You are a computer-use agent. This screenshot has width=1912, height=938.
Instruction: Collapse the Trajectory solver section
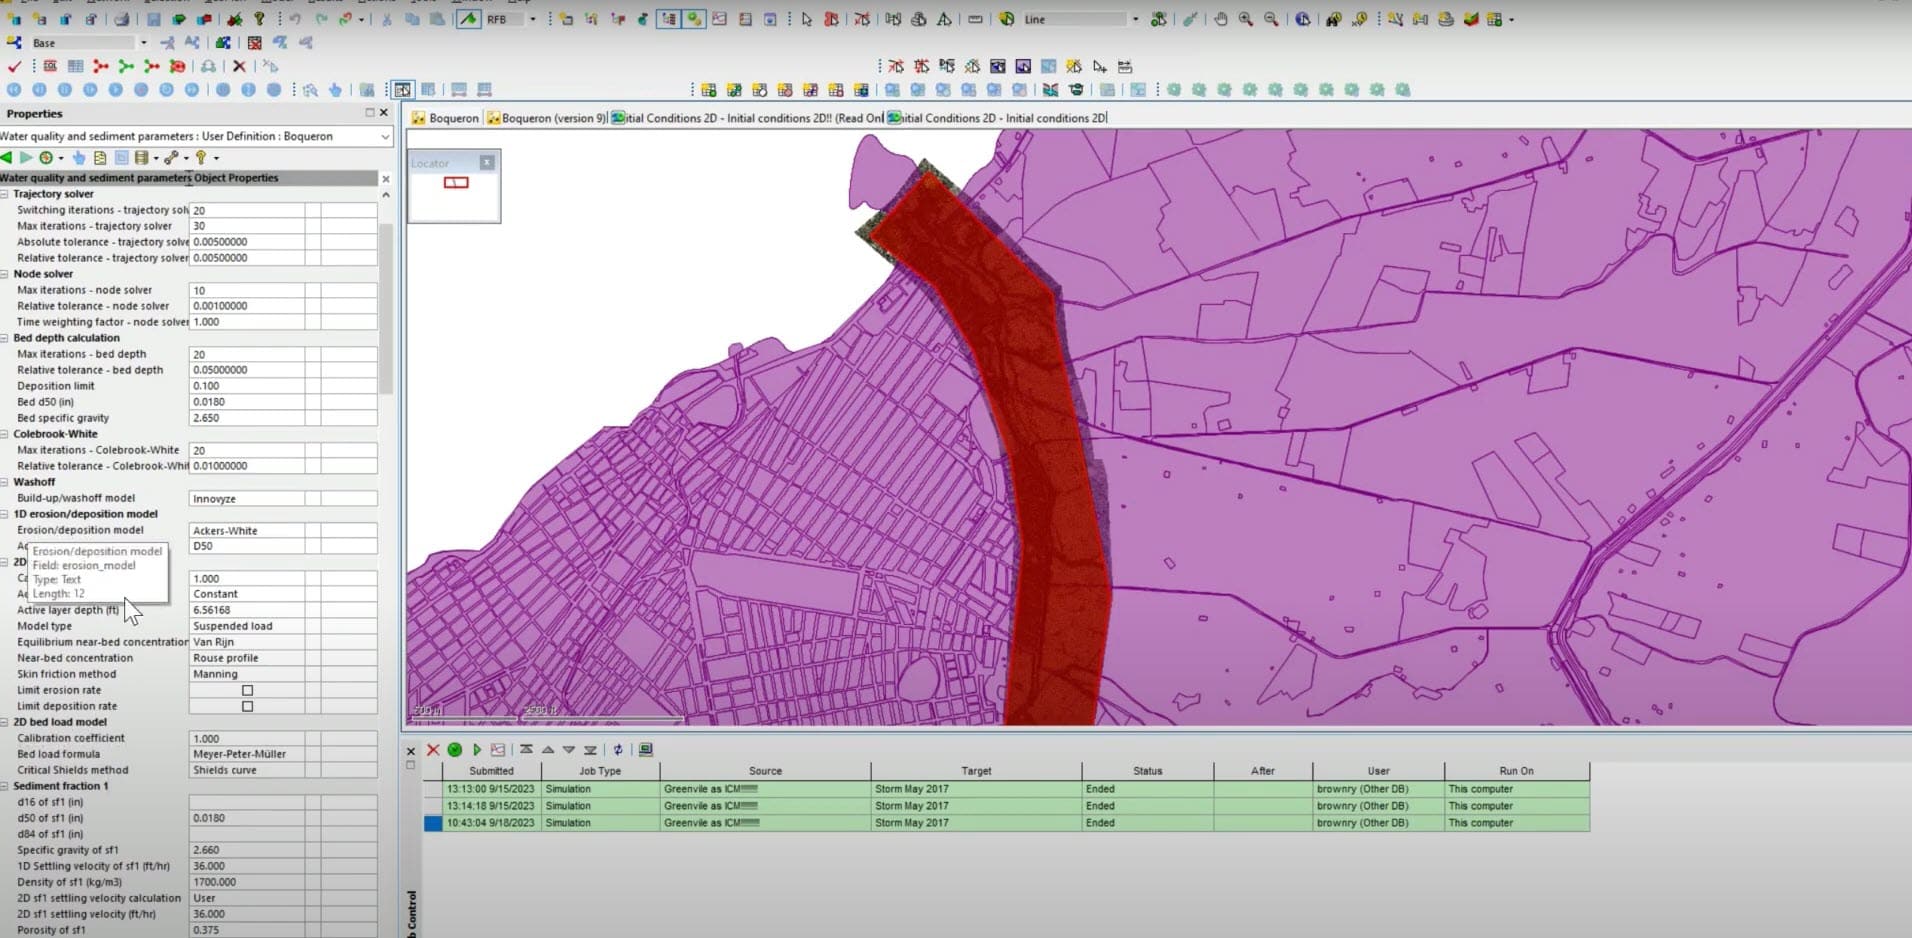pos(6,193)
